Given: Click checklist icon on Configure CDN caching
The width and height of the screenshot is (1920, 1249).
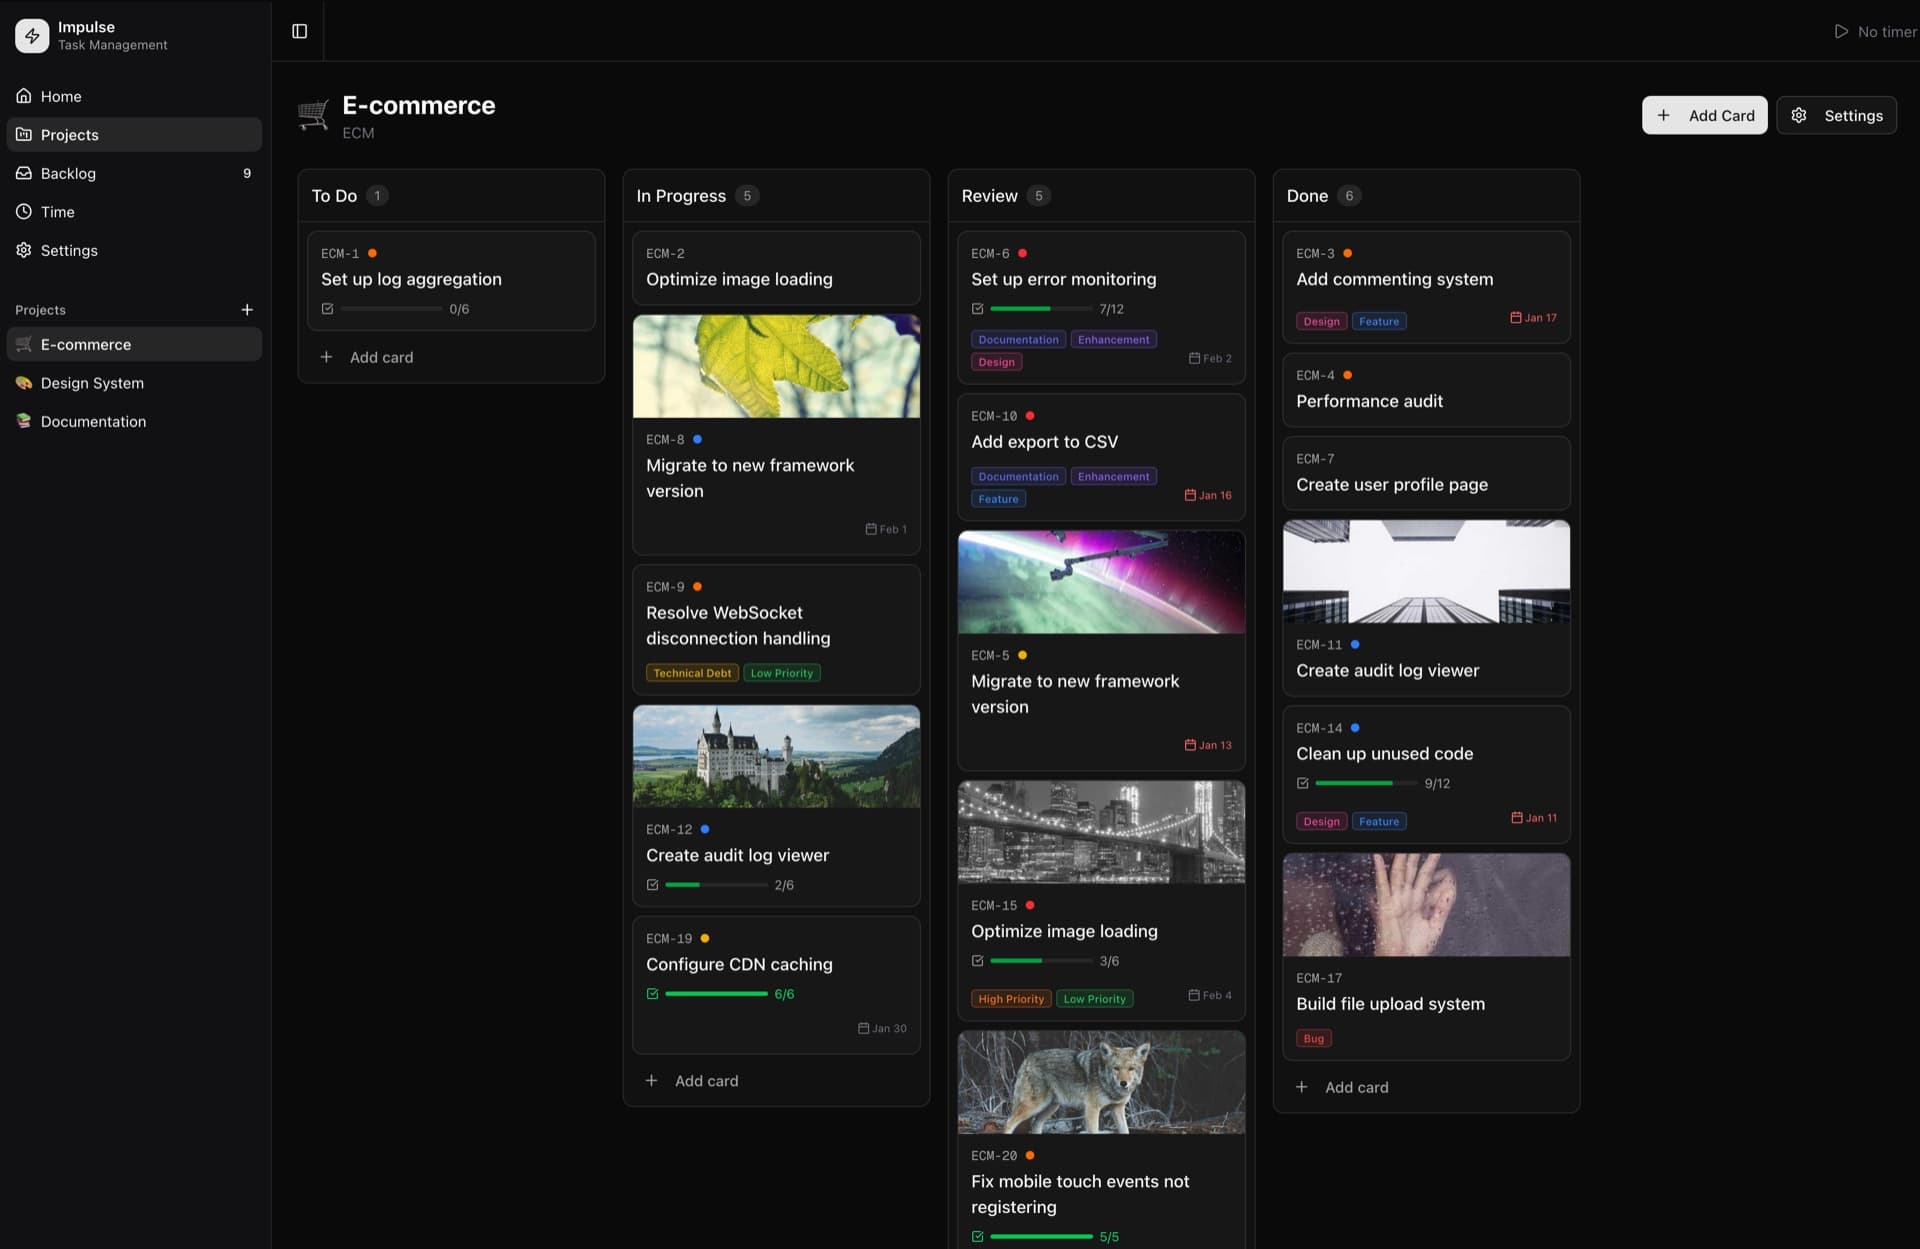Looking at the screenshot, I should [652, 994].
